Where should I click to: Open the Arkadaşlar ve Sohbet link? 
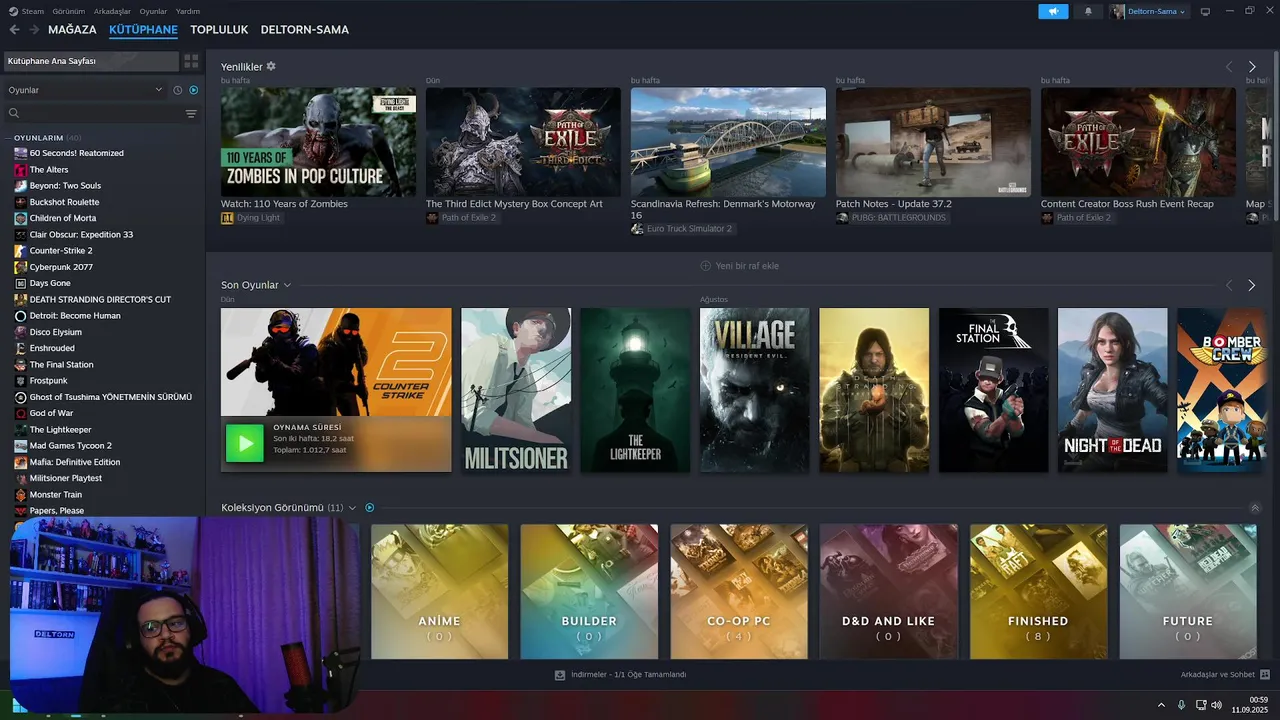[1218, 675]
